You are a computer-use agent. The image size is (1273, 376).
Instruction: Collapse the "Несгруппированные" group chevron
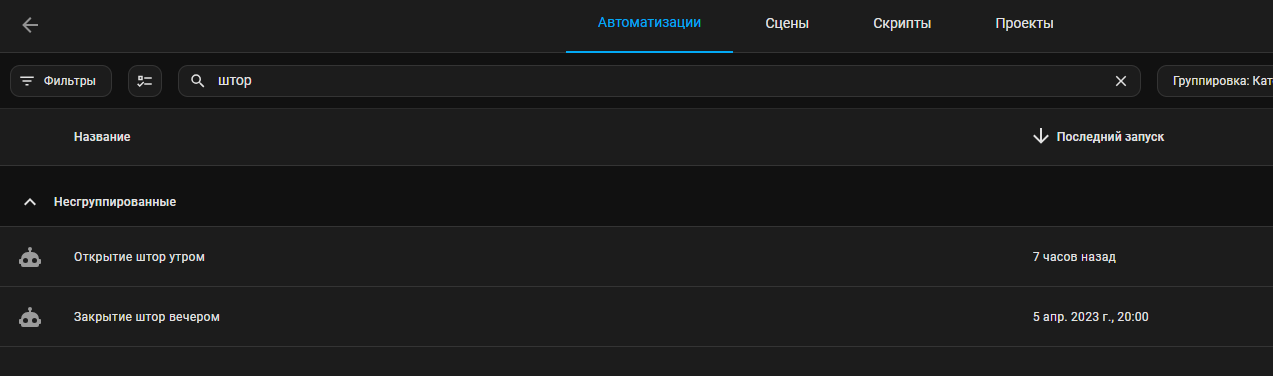tap(30, 202)
